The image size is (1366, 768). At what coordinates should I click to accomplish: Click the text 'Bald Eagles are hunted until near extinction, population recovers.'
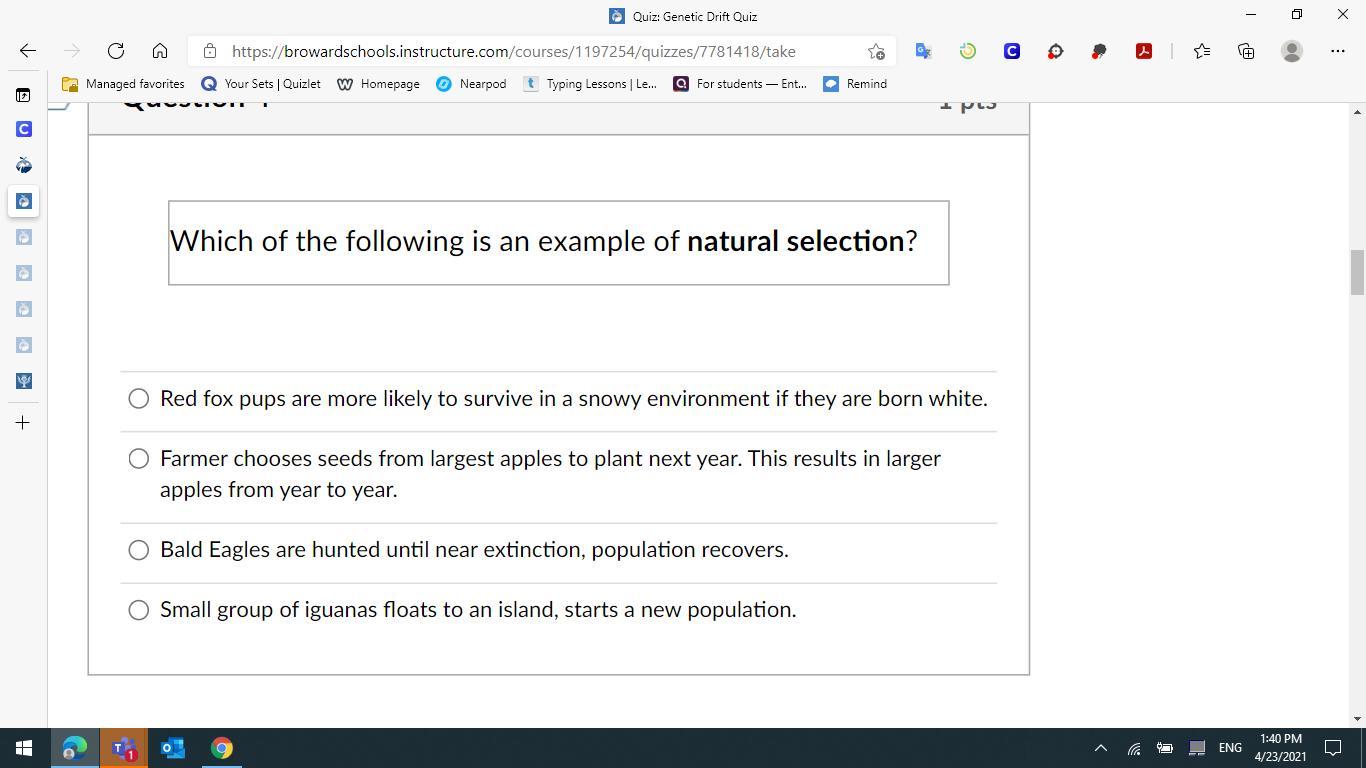474,550
